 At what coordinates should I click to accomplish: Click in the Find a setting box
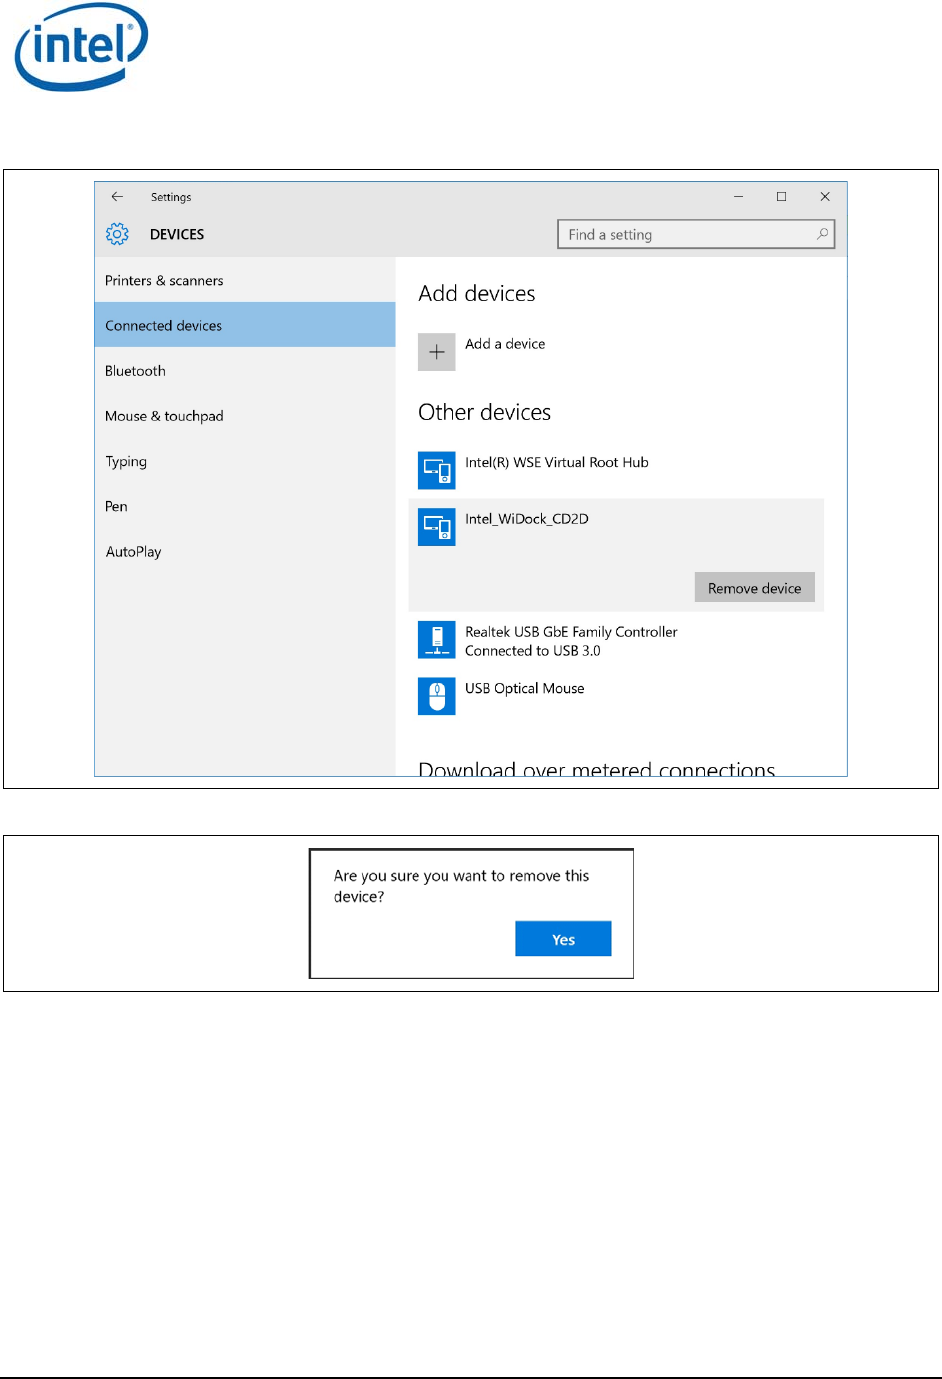tap(696, 234)
